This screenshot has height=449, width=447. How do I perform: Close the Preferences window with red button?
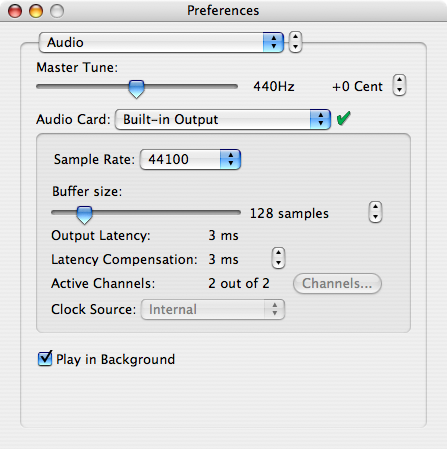pyautogui.click(x=15, y=11)
